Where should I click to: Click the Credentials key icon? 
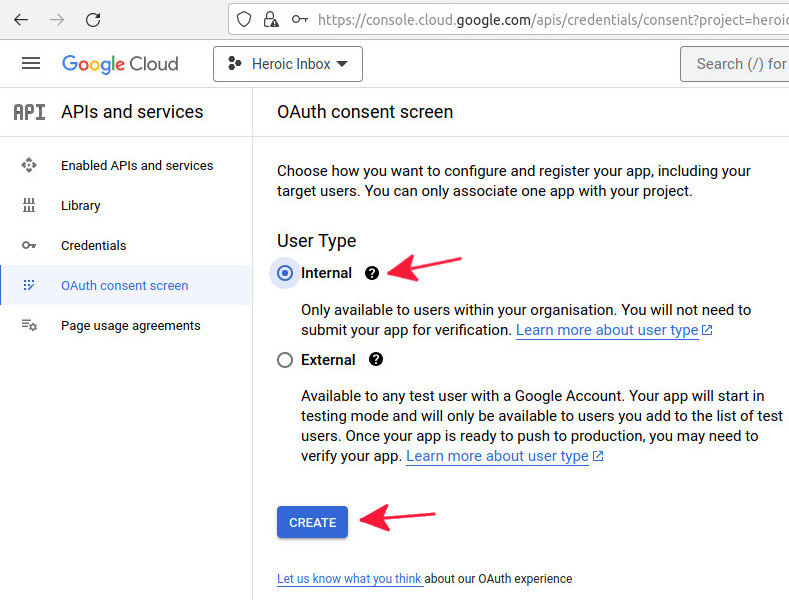tap(29, 245)
